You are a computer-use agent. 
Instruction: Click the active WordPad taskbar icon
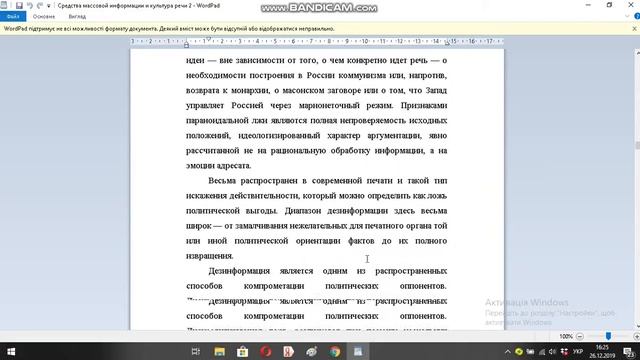[x=358, y=351]
